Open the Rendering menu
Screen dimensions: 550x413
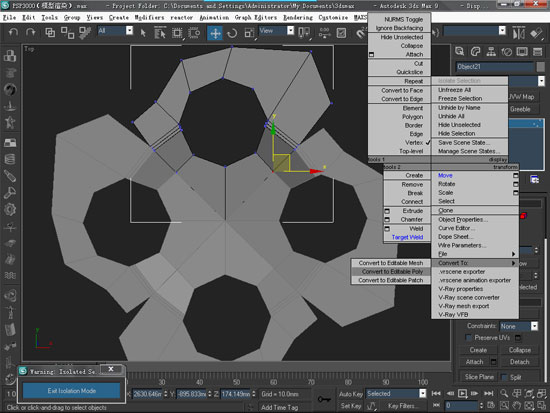(x=298, y=17)
